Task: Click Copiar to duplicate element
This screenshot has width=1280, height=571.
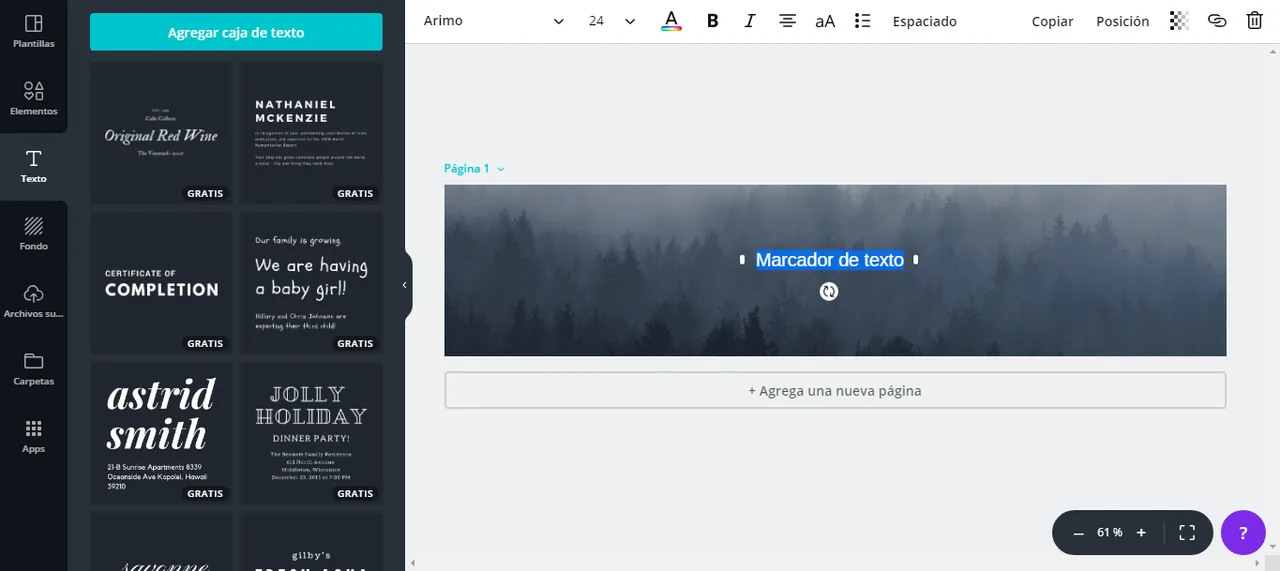Action: point(1052,21)
